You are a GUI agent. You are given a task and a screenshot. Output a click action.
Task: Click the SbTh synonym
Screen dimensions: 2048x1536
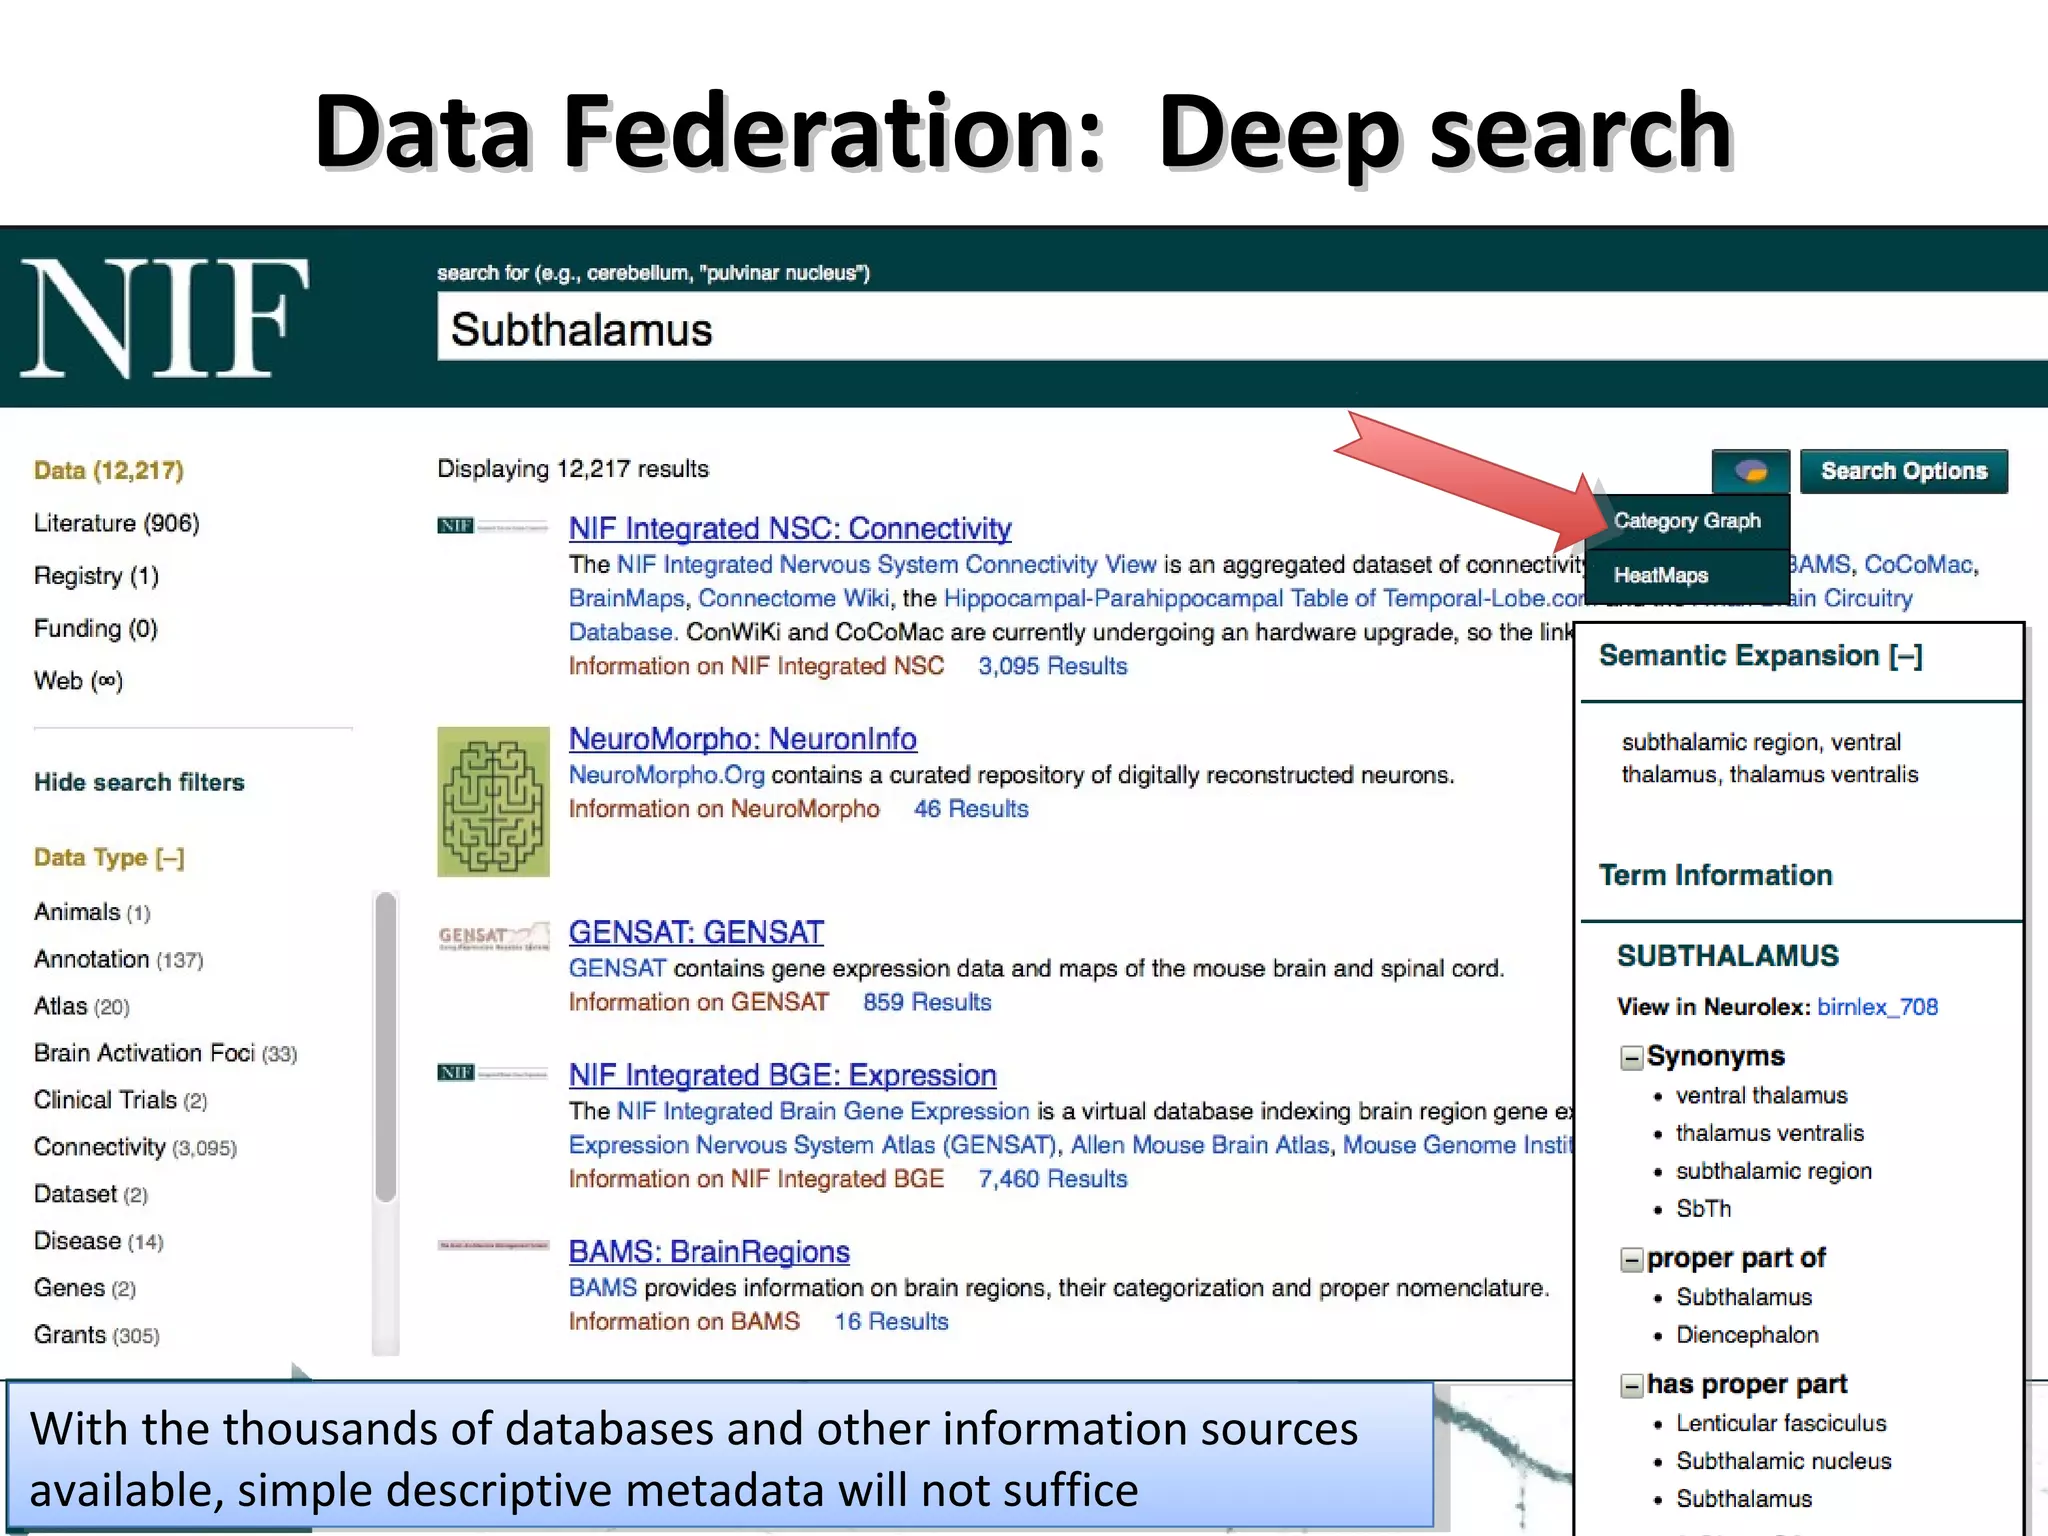(1703, 1209)
